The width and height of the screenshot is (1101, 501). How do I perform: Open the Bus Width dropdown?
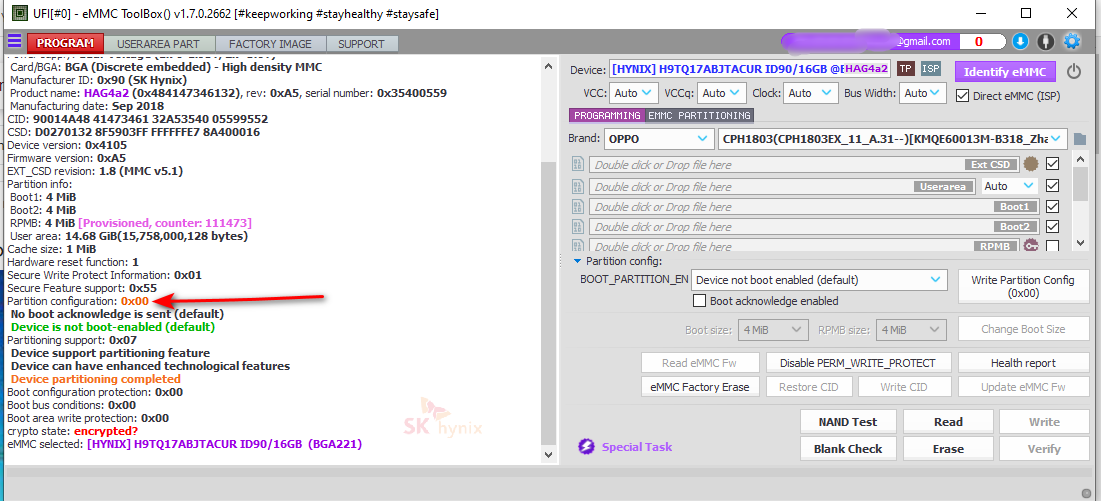point(923,93)
